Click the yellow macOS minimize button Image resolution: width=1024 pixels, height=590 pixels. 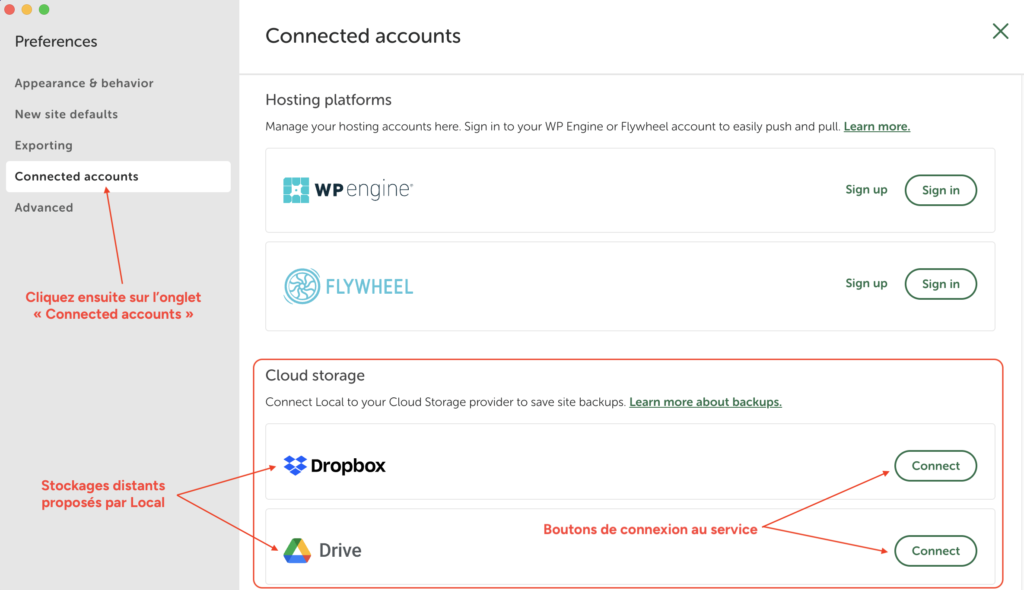(27, 9)
